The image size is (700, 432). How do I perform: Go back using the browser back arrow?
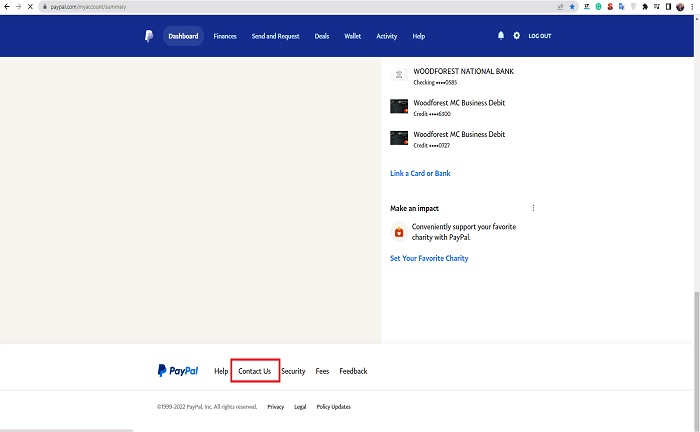[x=7, y=7]
